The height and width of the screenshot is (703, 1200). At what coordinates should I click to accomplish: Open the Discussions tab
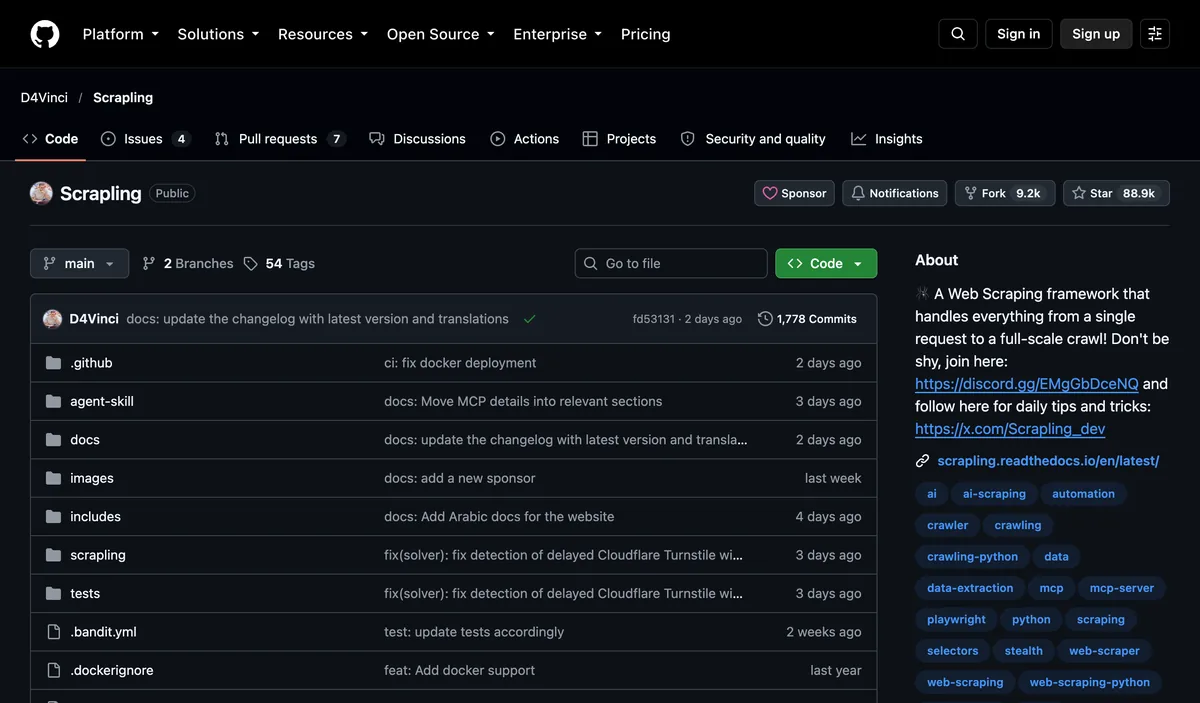(x=418, y=139)
